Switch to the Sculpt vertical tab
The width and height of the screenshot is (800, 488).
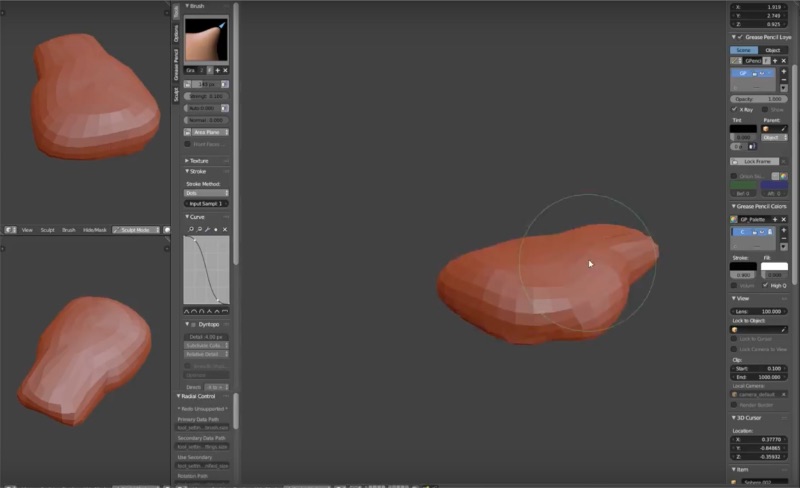coord(177,94)
